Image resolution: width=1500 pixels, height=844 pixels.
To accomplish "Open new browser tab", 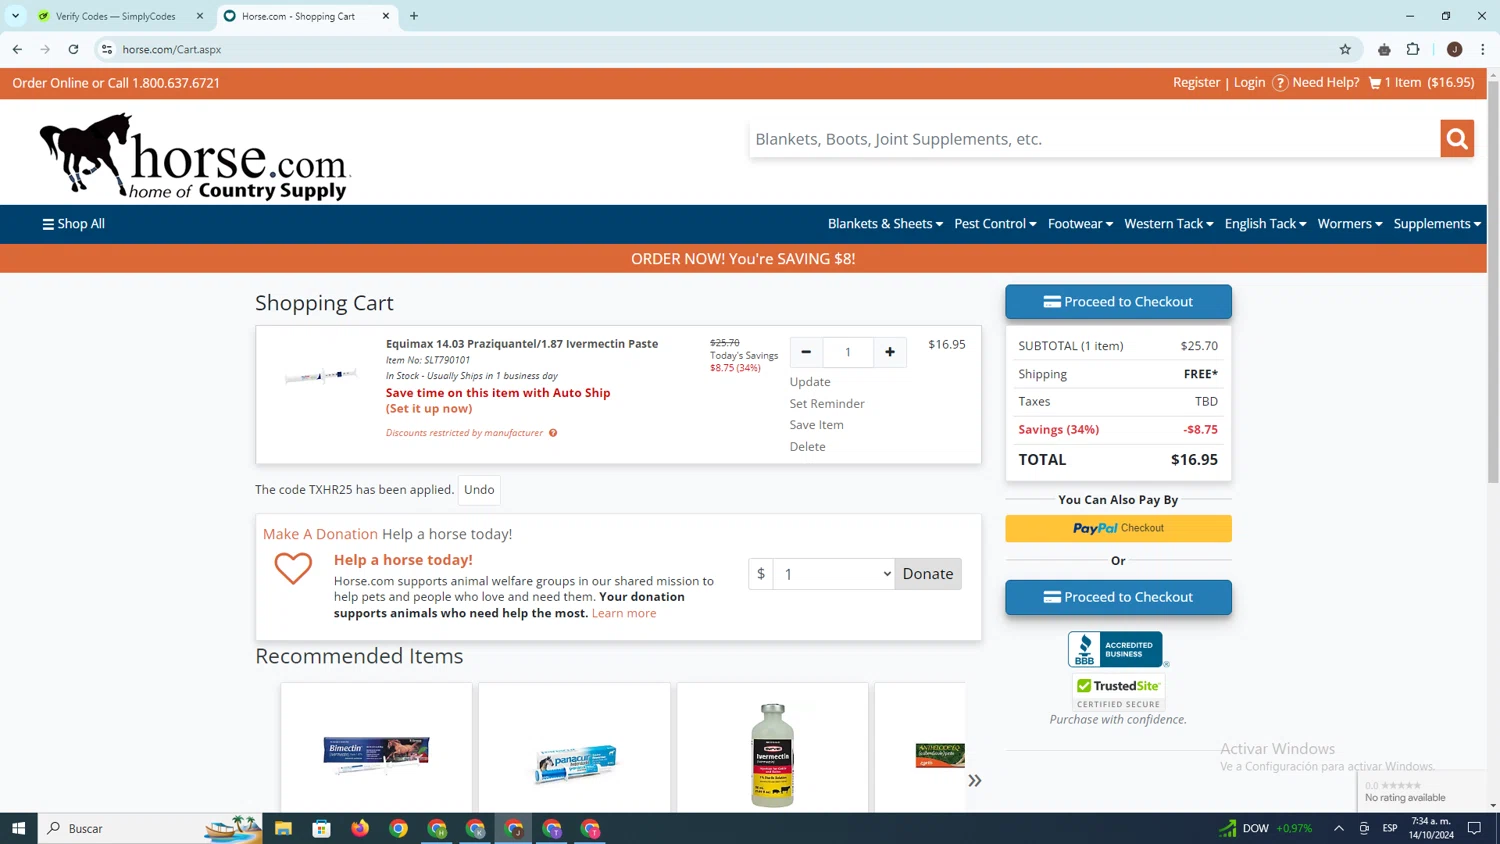I will click(414, 16).
